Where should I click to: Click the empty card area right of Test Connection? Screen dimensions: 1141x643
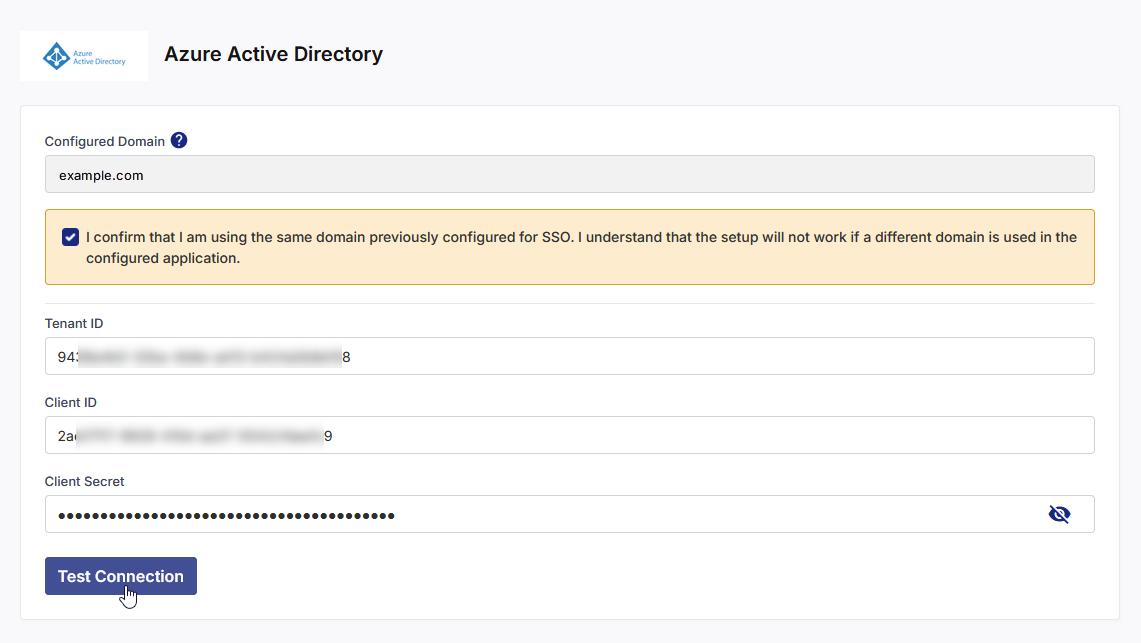pos(650,576)
